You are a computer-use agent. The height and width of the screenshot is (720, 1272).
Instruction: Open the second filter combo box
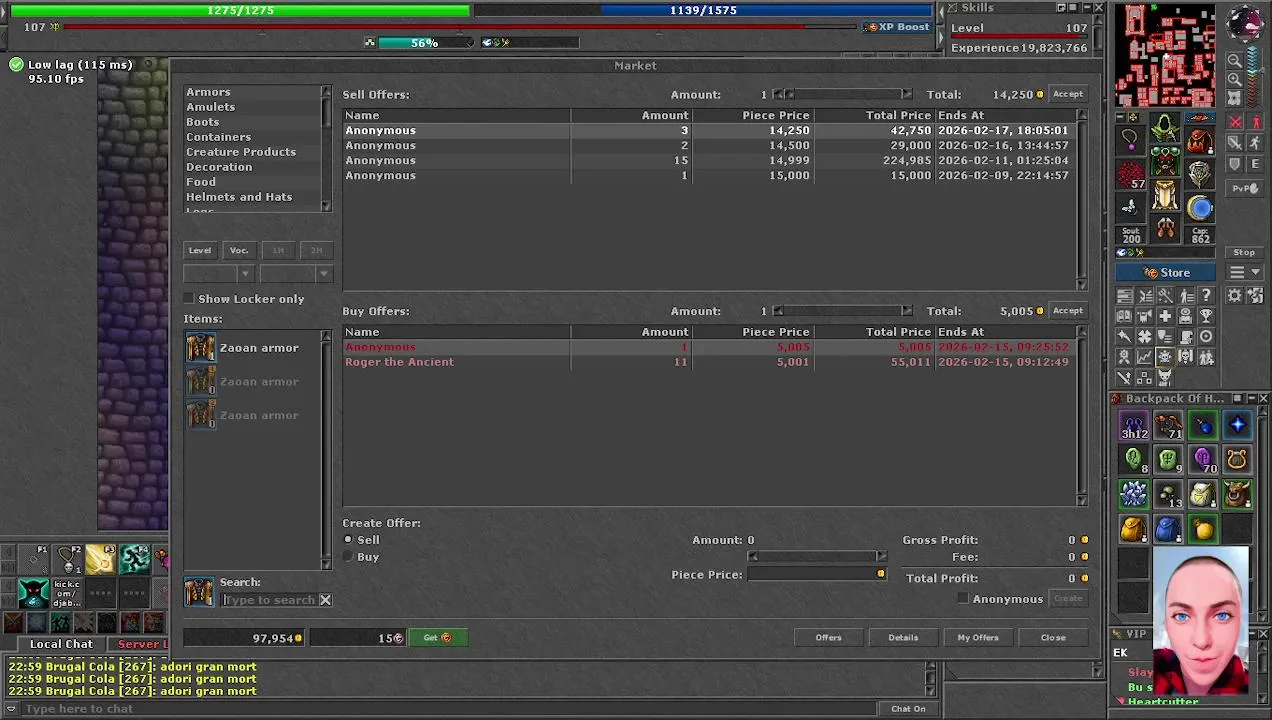pos(294,273)
